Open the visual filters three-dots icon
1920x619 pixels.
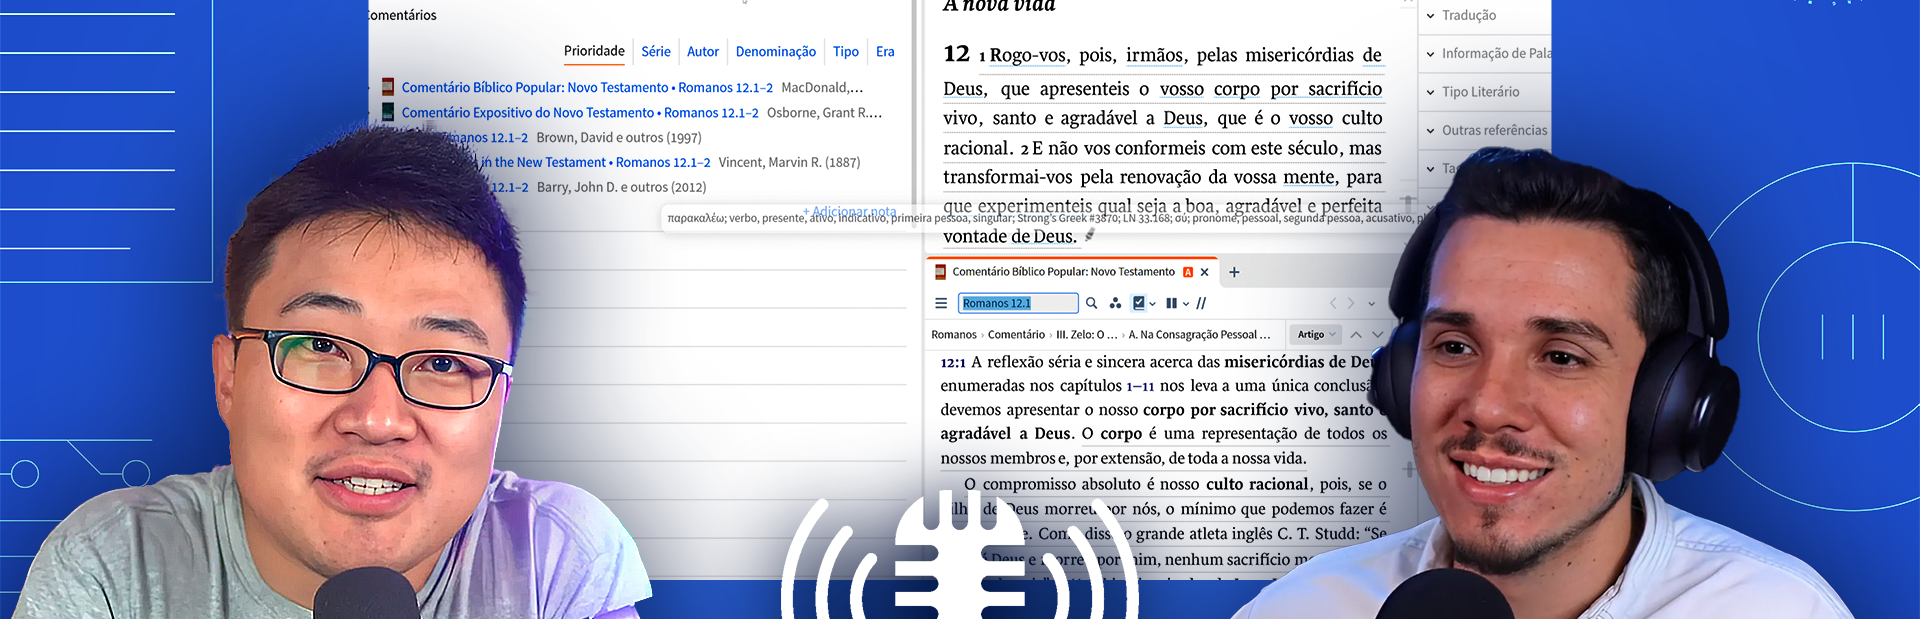pyautogui.click(x=1115, y=303)
